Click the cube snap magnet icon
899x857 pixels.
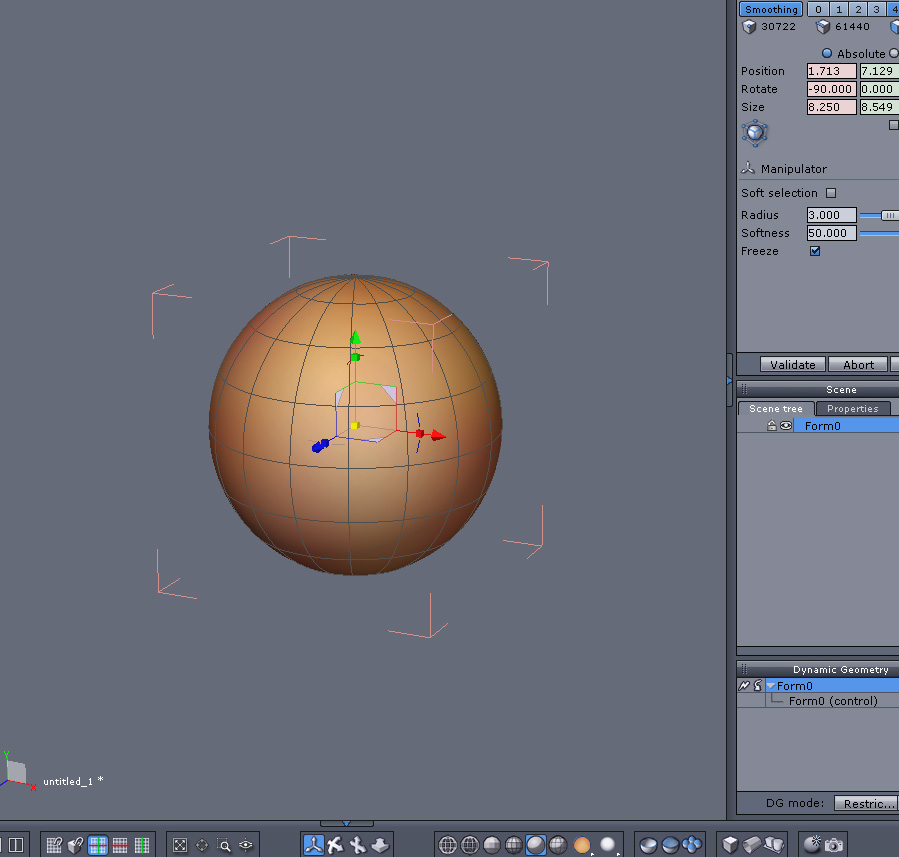pos(76,844)
